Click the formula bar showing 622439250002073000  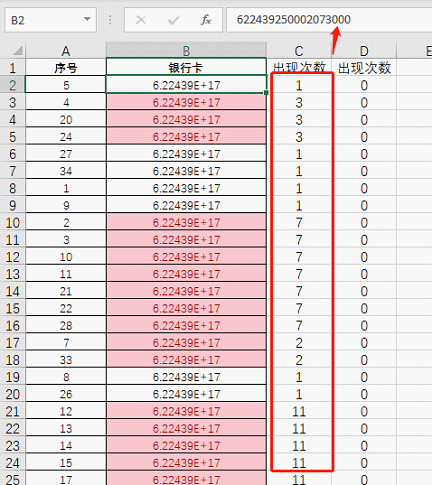pos(329,20)
